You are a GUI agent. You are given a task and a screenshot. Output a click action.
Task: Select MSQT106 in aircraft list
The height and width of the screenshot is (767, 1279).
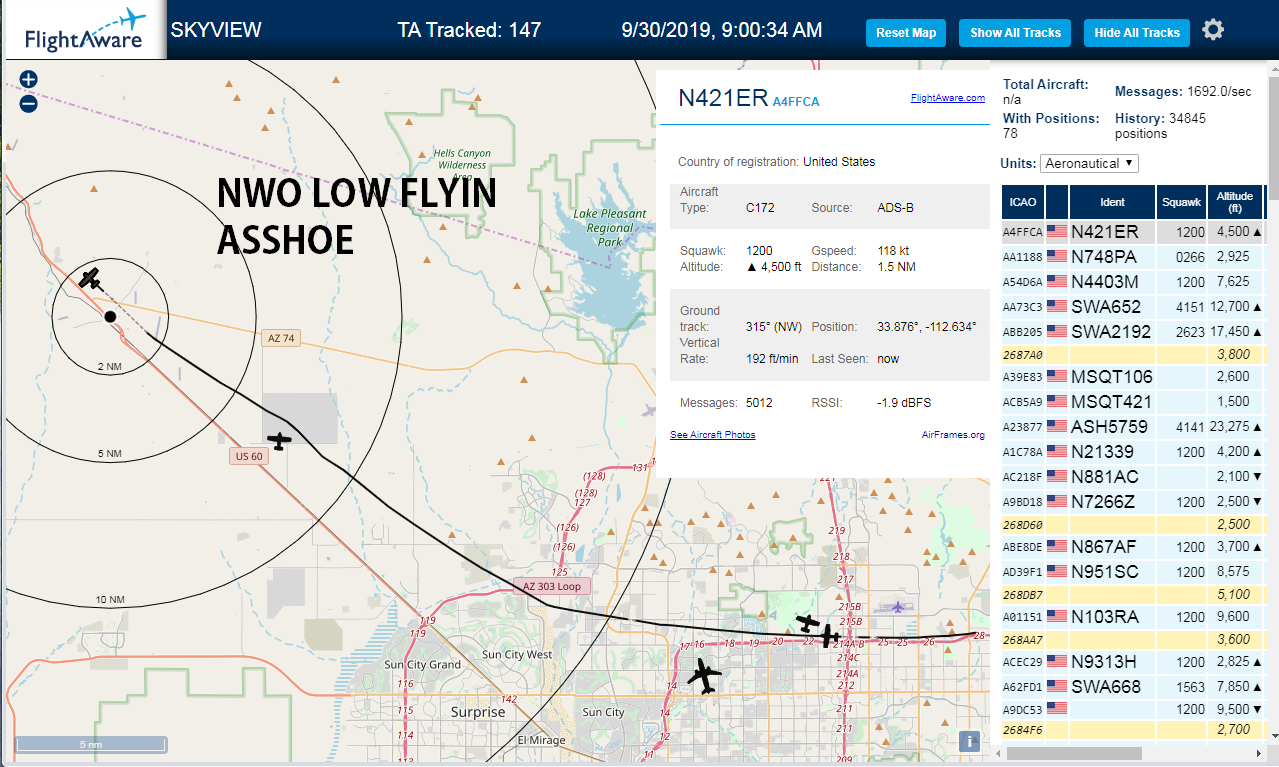pyautogui.click(x=1134, y=376)
